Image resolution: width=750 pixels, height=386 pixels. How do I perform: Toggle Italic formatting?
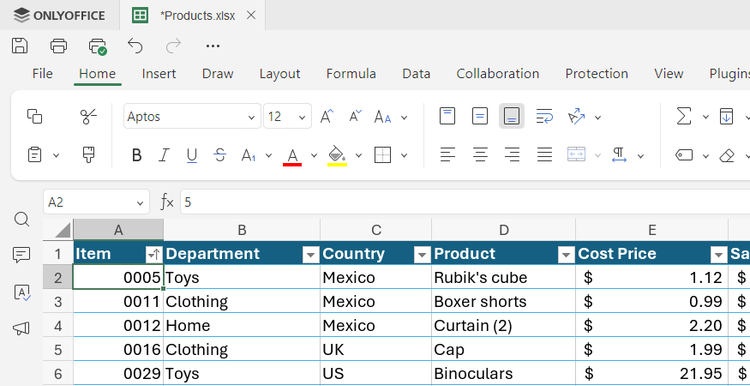click(x=164, y=155)
